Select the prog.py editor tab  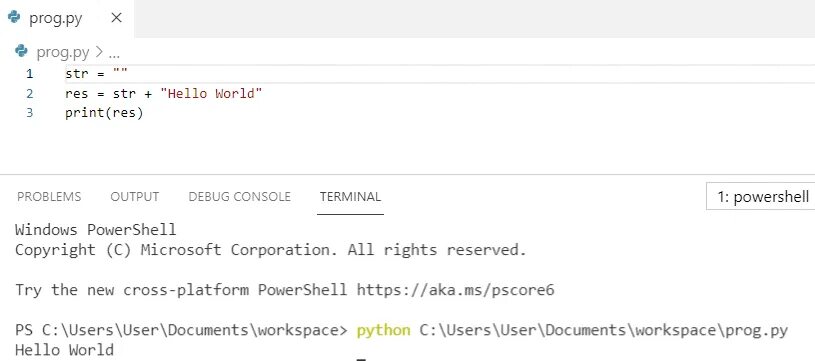pyautogui.click(x=67, y=19)
